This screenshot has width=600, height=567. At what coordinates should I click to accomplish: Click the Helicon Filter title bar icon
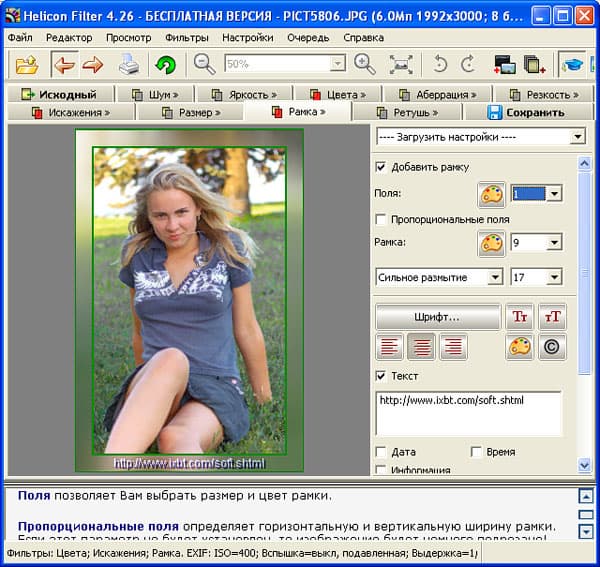click(12, 16)
